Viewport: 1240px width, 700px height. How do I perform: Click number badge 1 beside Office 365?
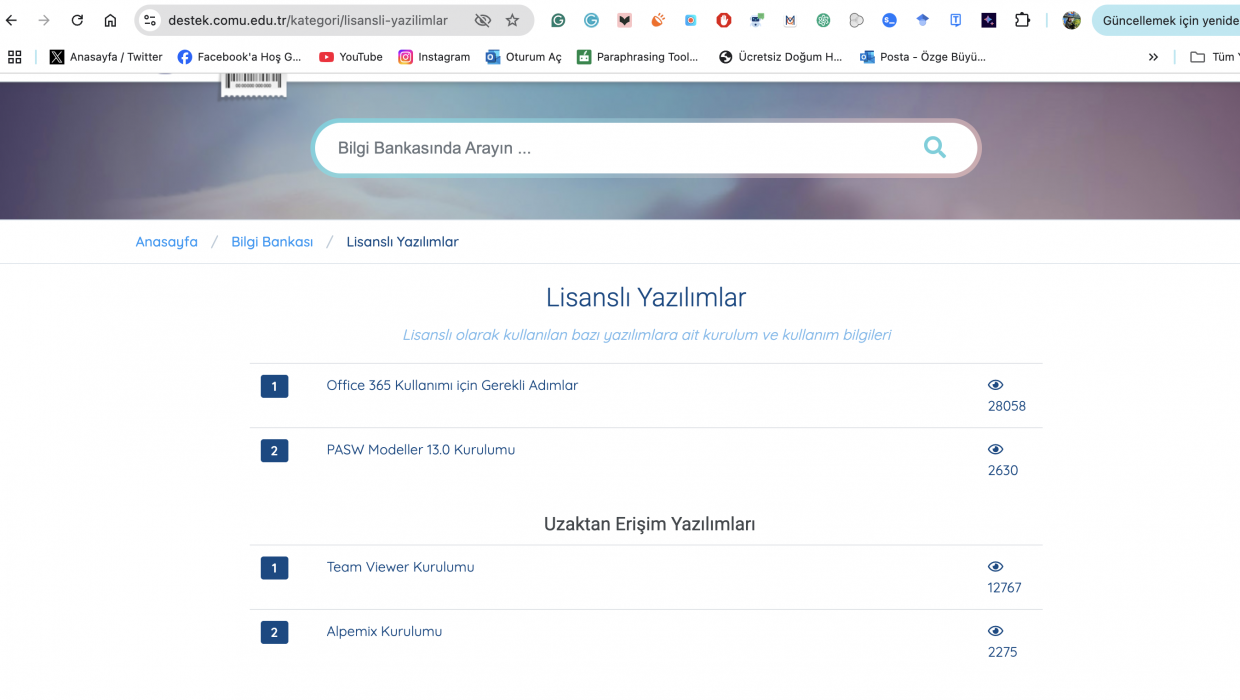coord(274,386)
